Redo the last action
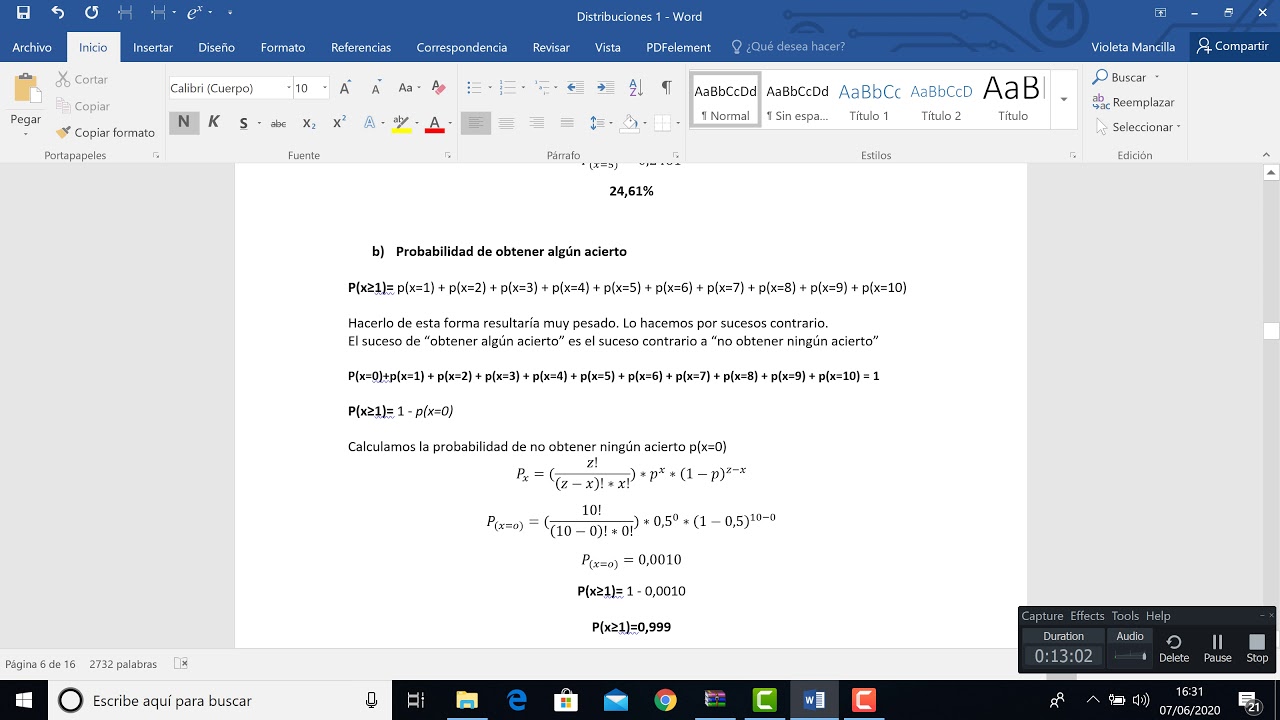This screenshot has height=720, width=1280. point(91,13)
